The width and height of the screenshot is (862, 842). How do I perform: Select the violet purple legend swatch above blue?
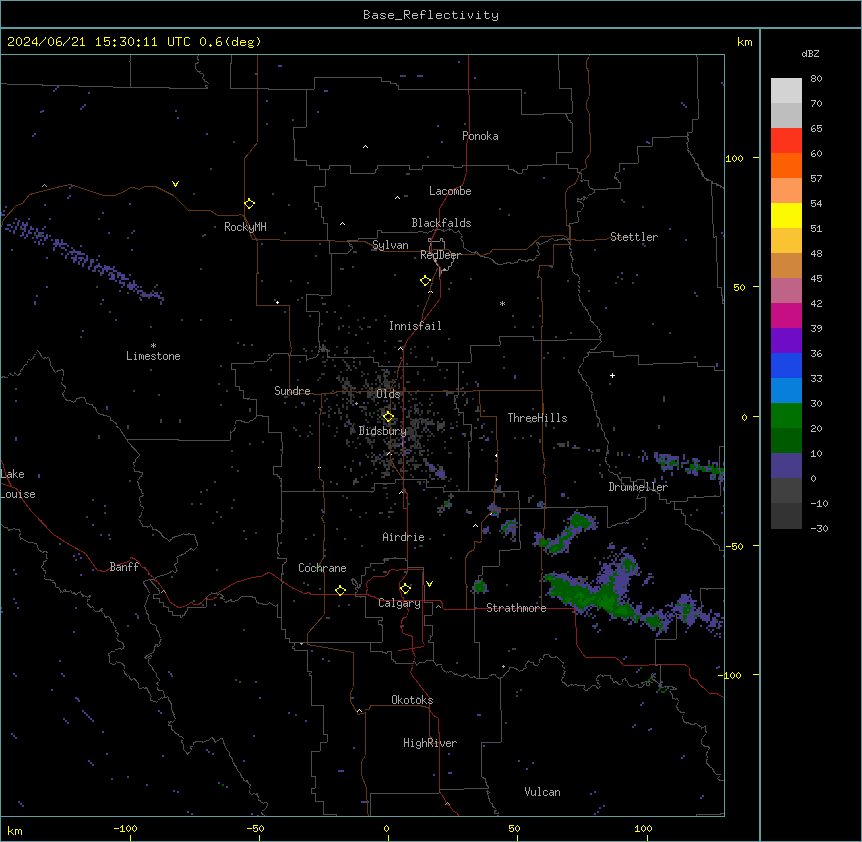tap(786, 340)
